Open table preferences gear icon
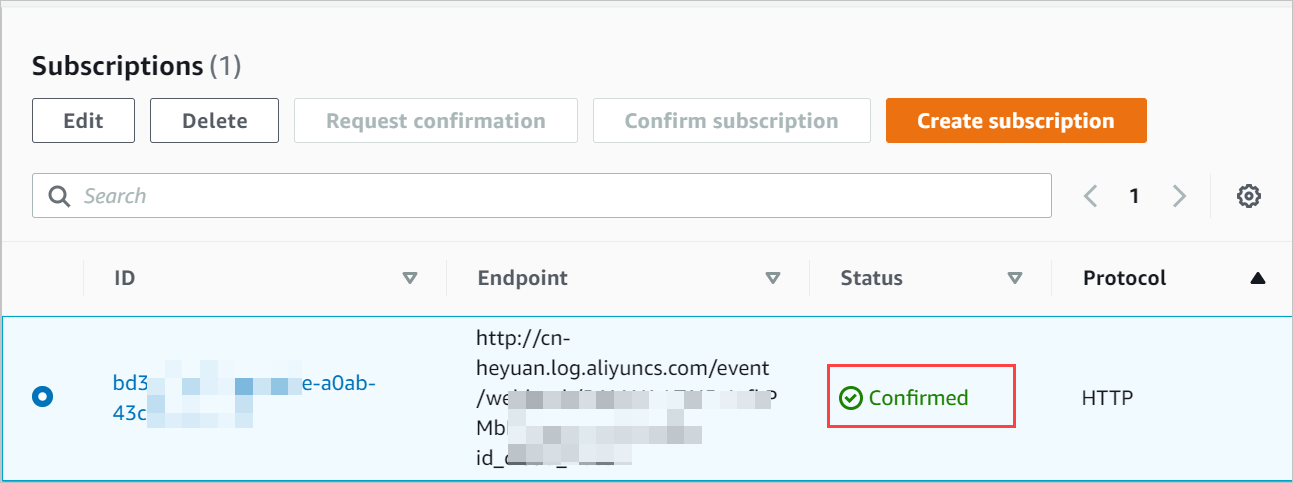This screenshot has height=483, width=1293. 1248,196
